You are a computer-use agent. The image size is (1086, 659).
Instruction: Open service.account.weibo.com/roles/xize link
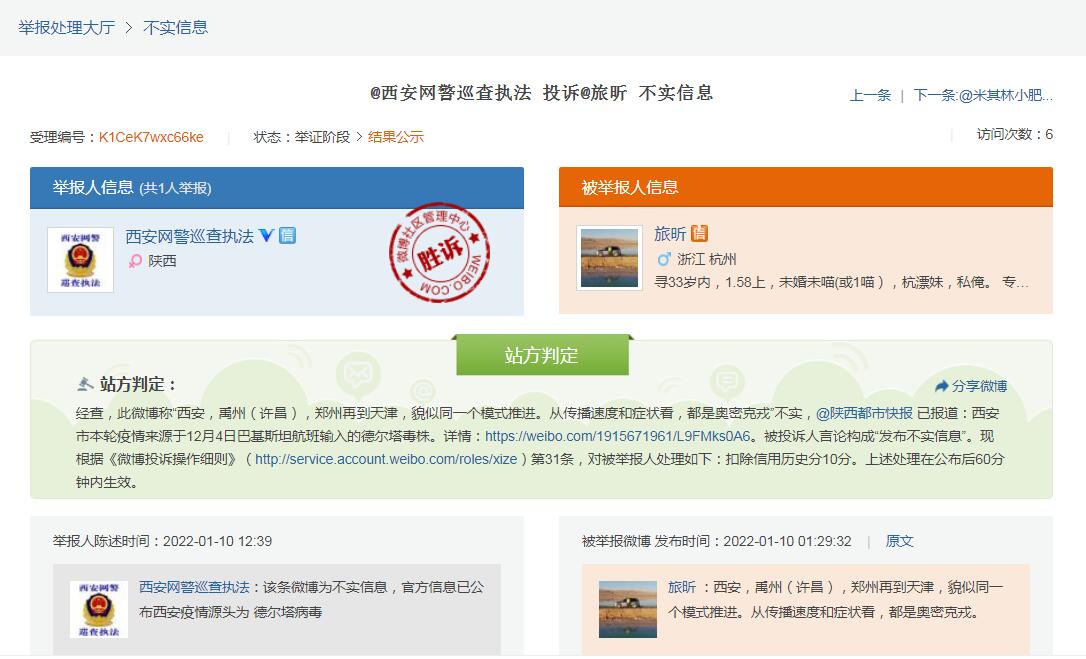coord(386,459)
